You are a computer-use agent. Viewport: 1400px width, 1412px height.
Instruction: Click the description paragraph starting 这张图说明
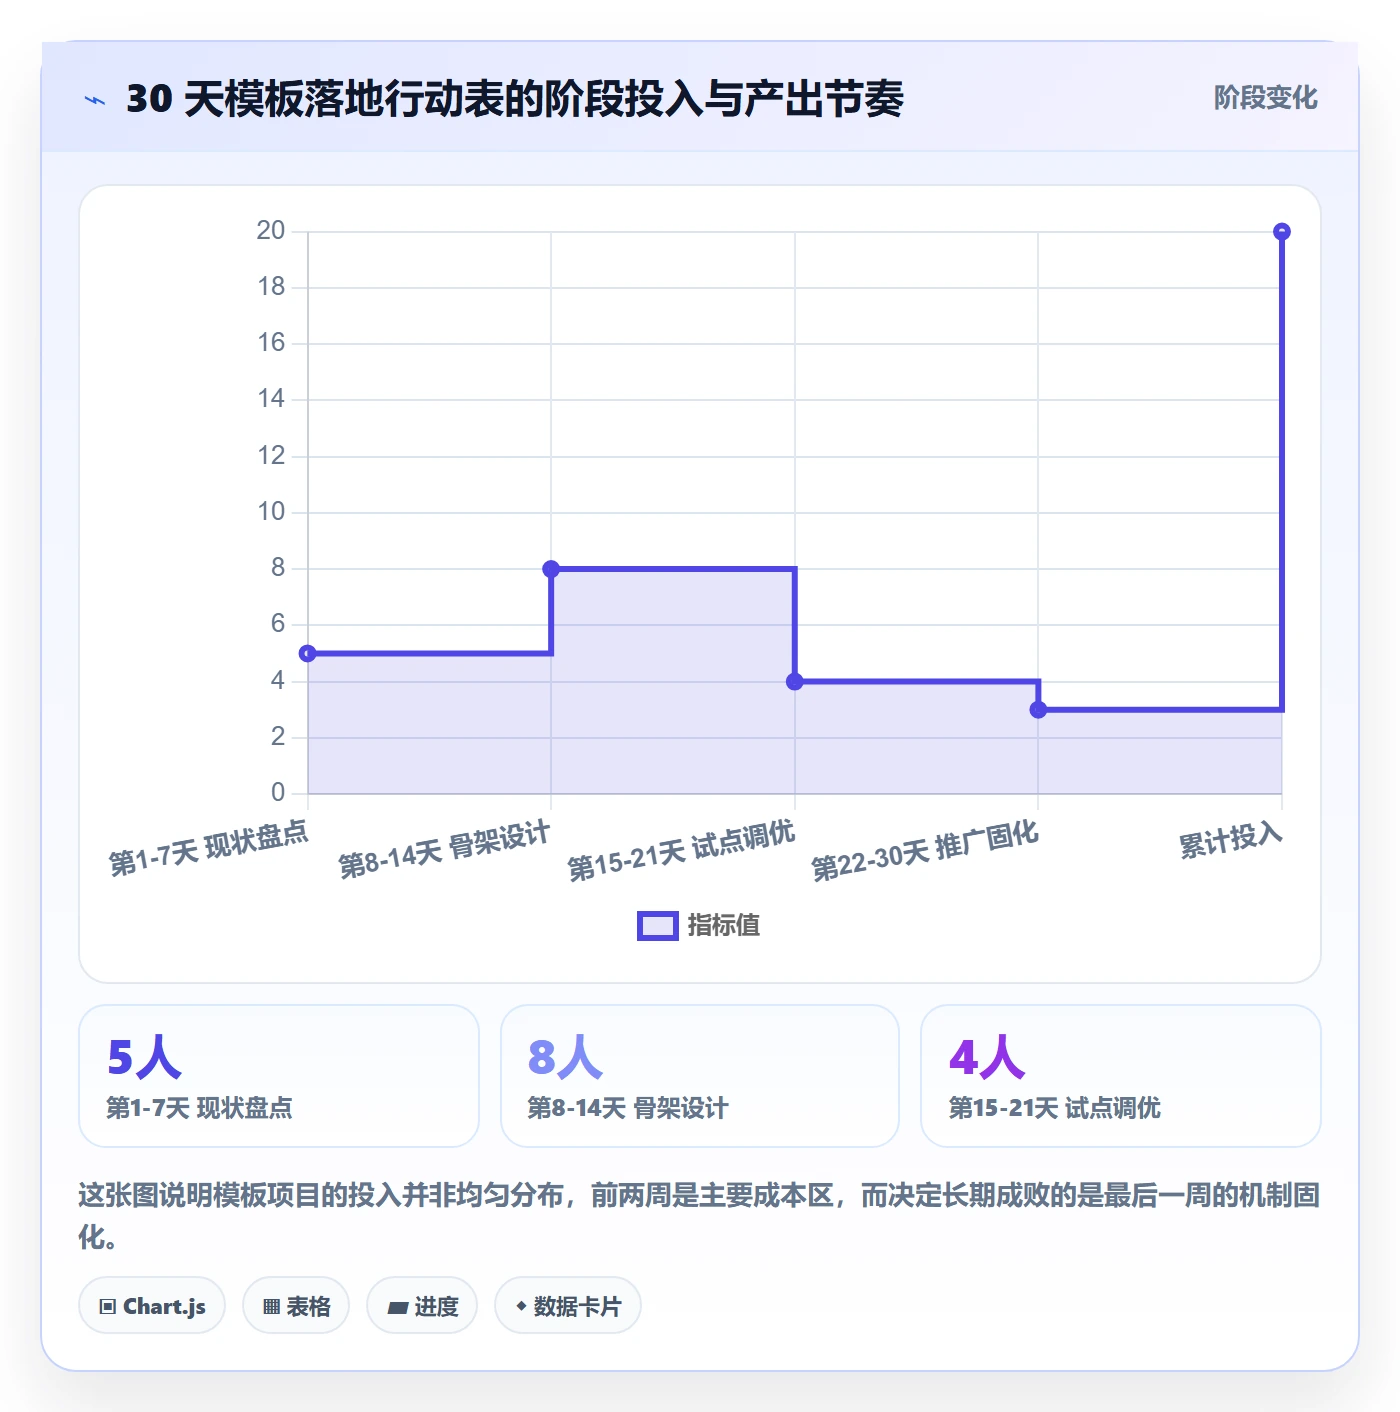click(x=699, y=1216)
